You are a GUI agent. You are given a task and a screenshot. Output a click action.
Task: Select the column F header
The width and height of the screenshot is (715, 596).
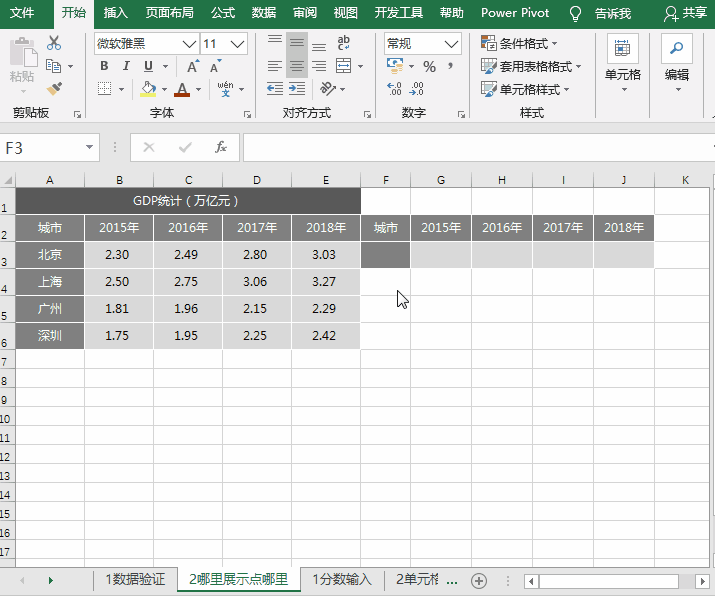386,180
